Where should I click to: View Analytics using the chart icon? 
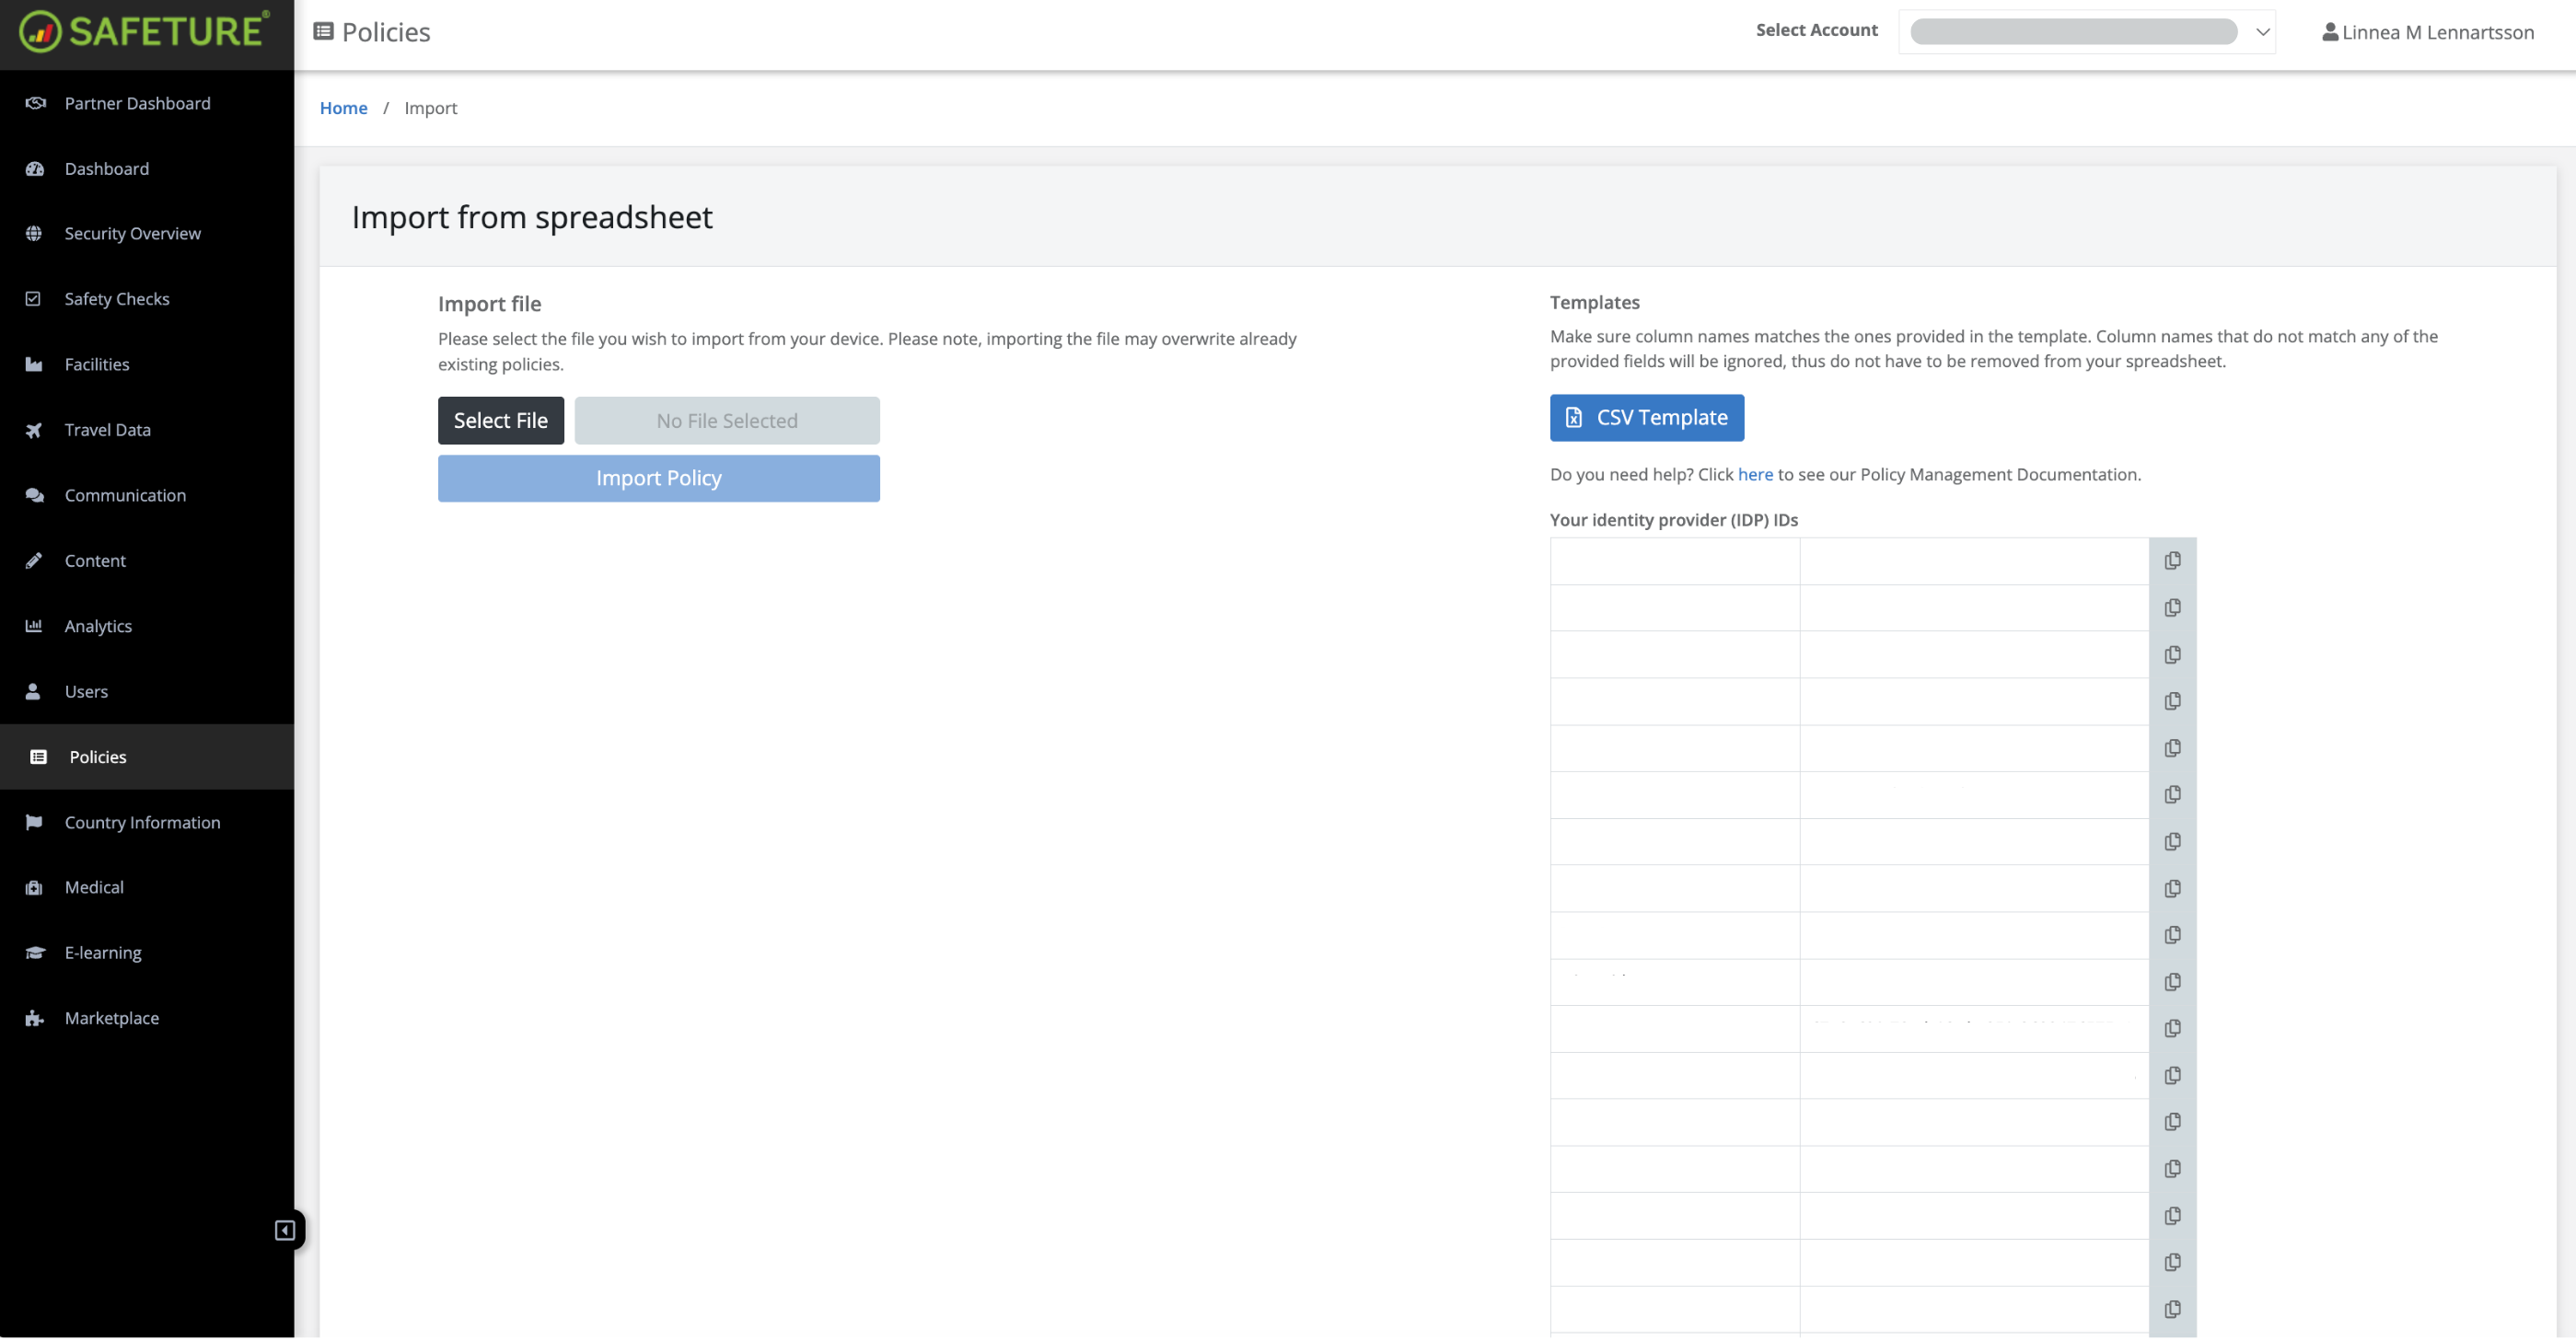(x=34, y=626)
